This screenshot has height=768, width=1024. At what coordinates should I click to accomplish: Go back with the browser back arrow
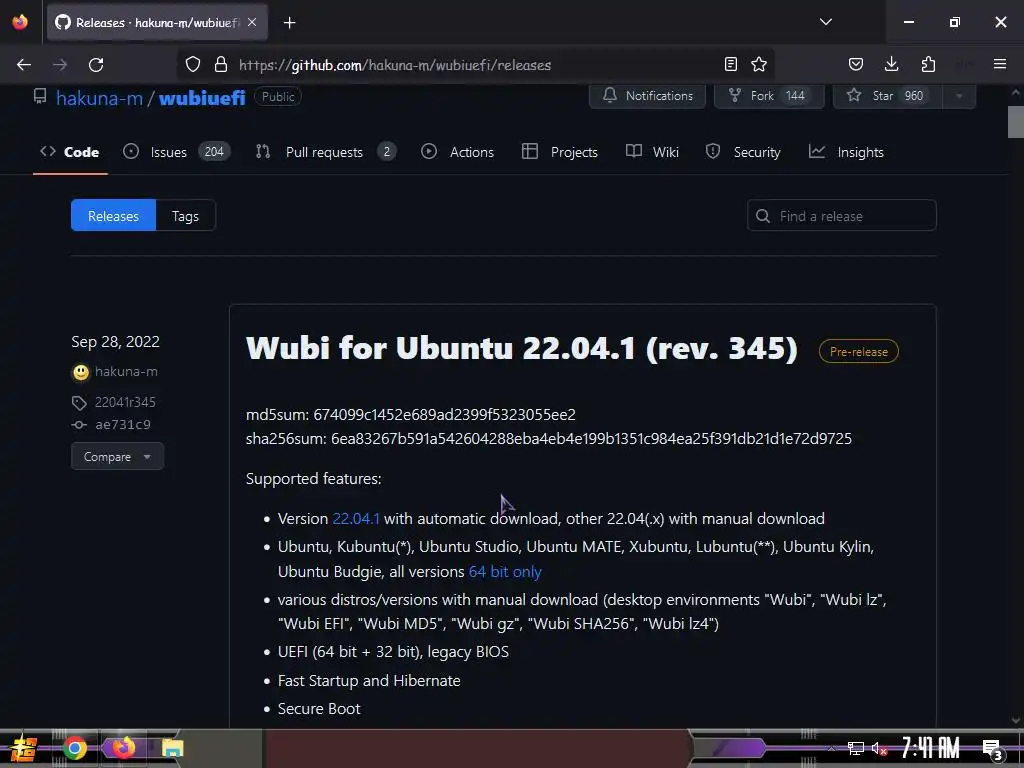pyautogui.click(x=24, y=65)
